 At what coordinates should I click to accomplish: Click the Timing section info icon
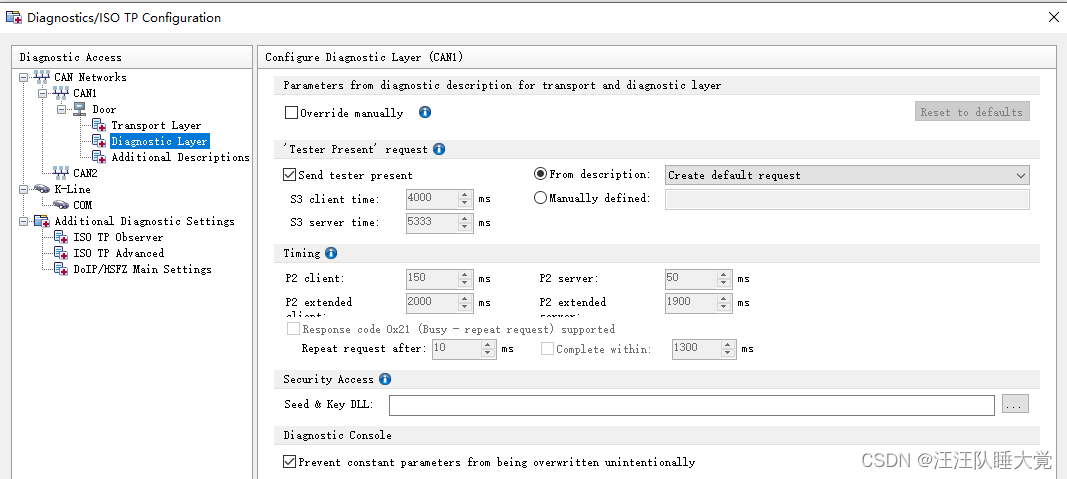coord(331,253)
